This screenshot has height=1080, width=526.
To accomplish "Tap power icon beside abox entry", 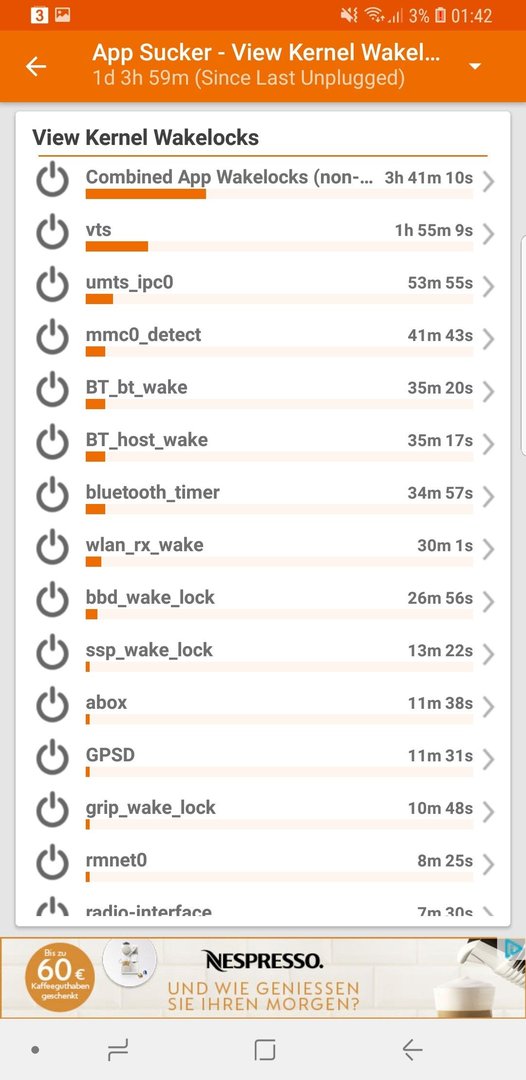I will (x=52, y=705).
